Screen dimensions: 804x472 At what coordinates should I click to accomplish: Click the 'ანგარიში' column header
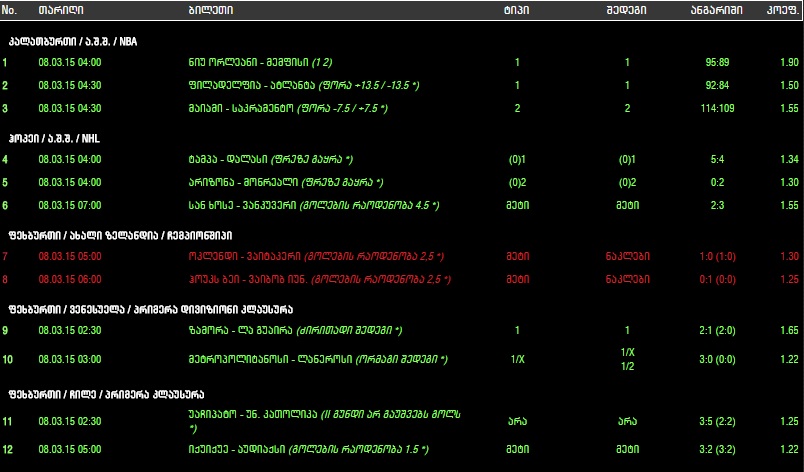(x=716, y=10)
